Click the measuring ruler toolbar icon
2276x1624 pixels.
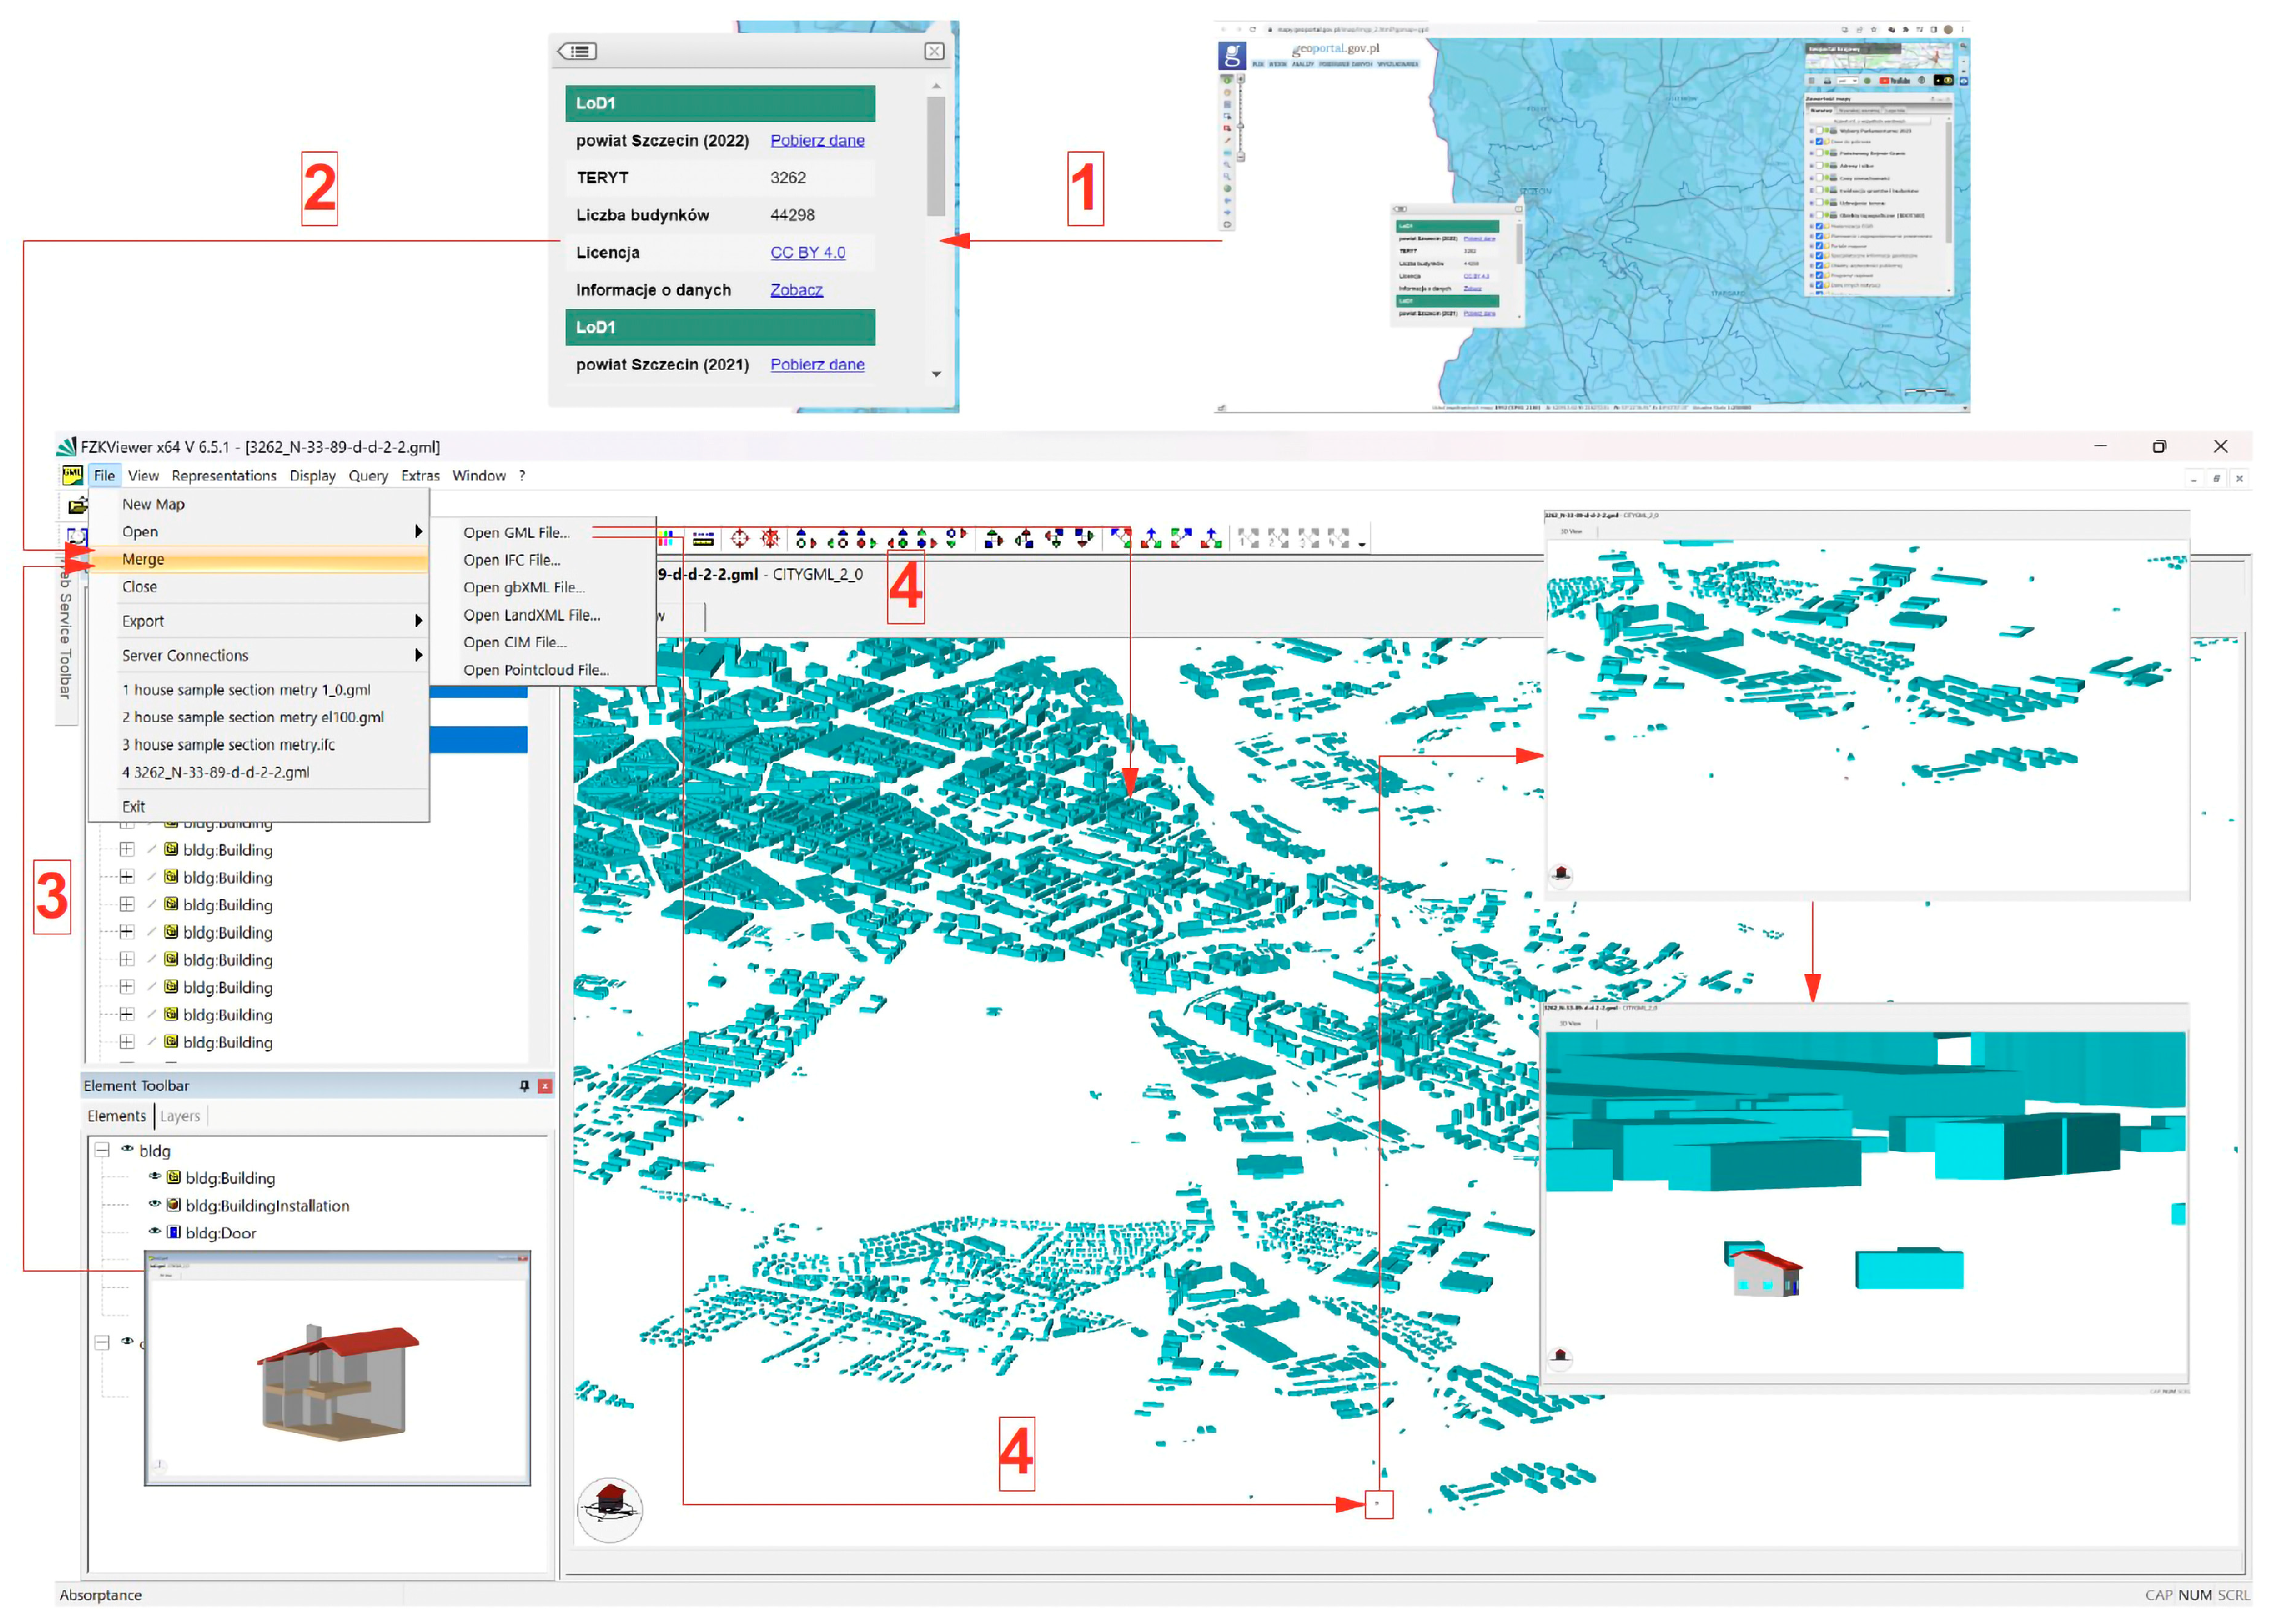point(703,539)
